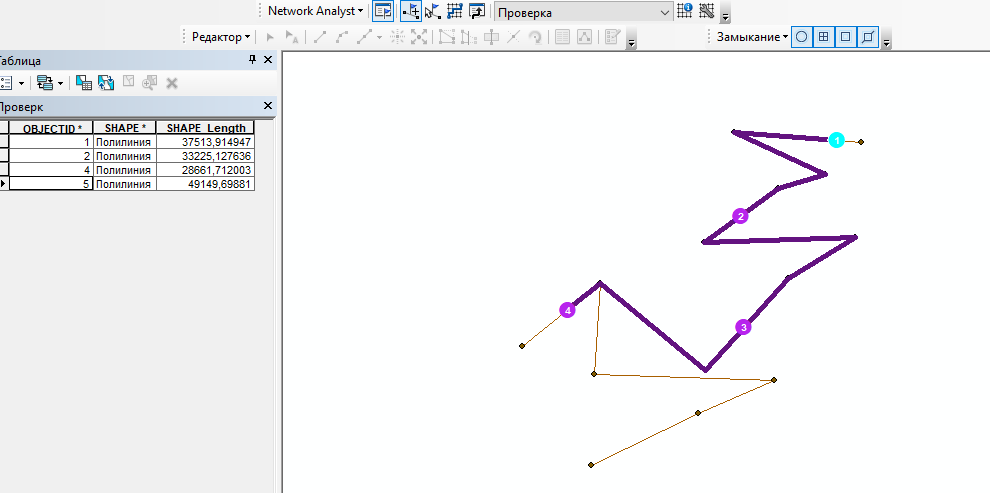Image resolution: width=990 pixels, height=493 pixels.
Task: Expand the construction tool dropdown arrow
Action: pos(379,37)
